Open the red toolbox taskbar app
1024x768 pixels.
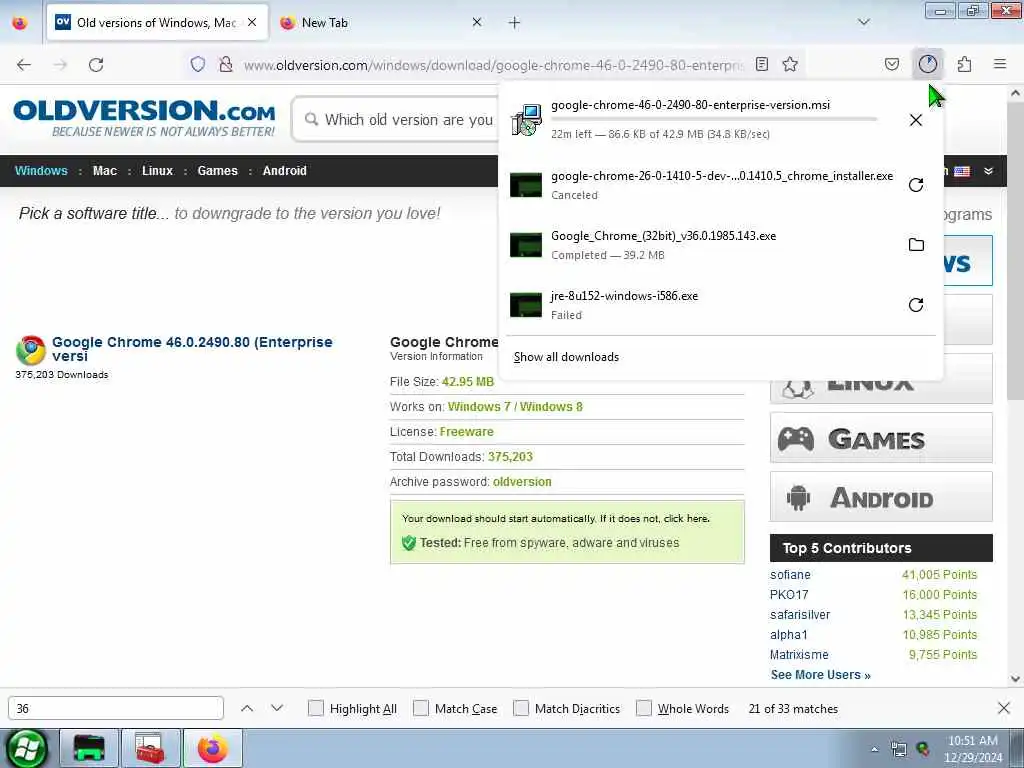click(x=150, y=748)
